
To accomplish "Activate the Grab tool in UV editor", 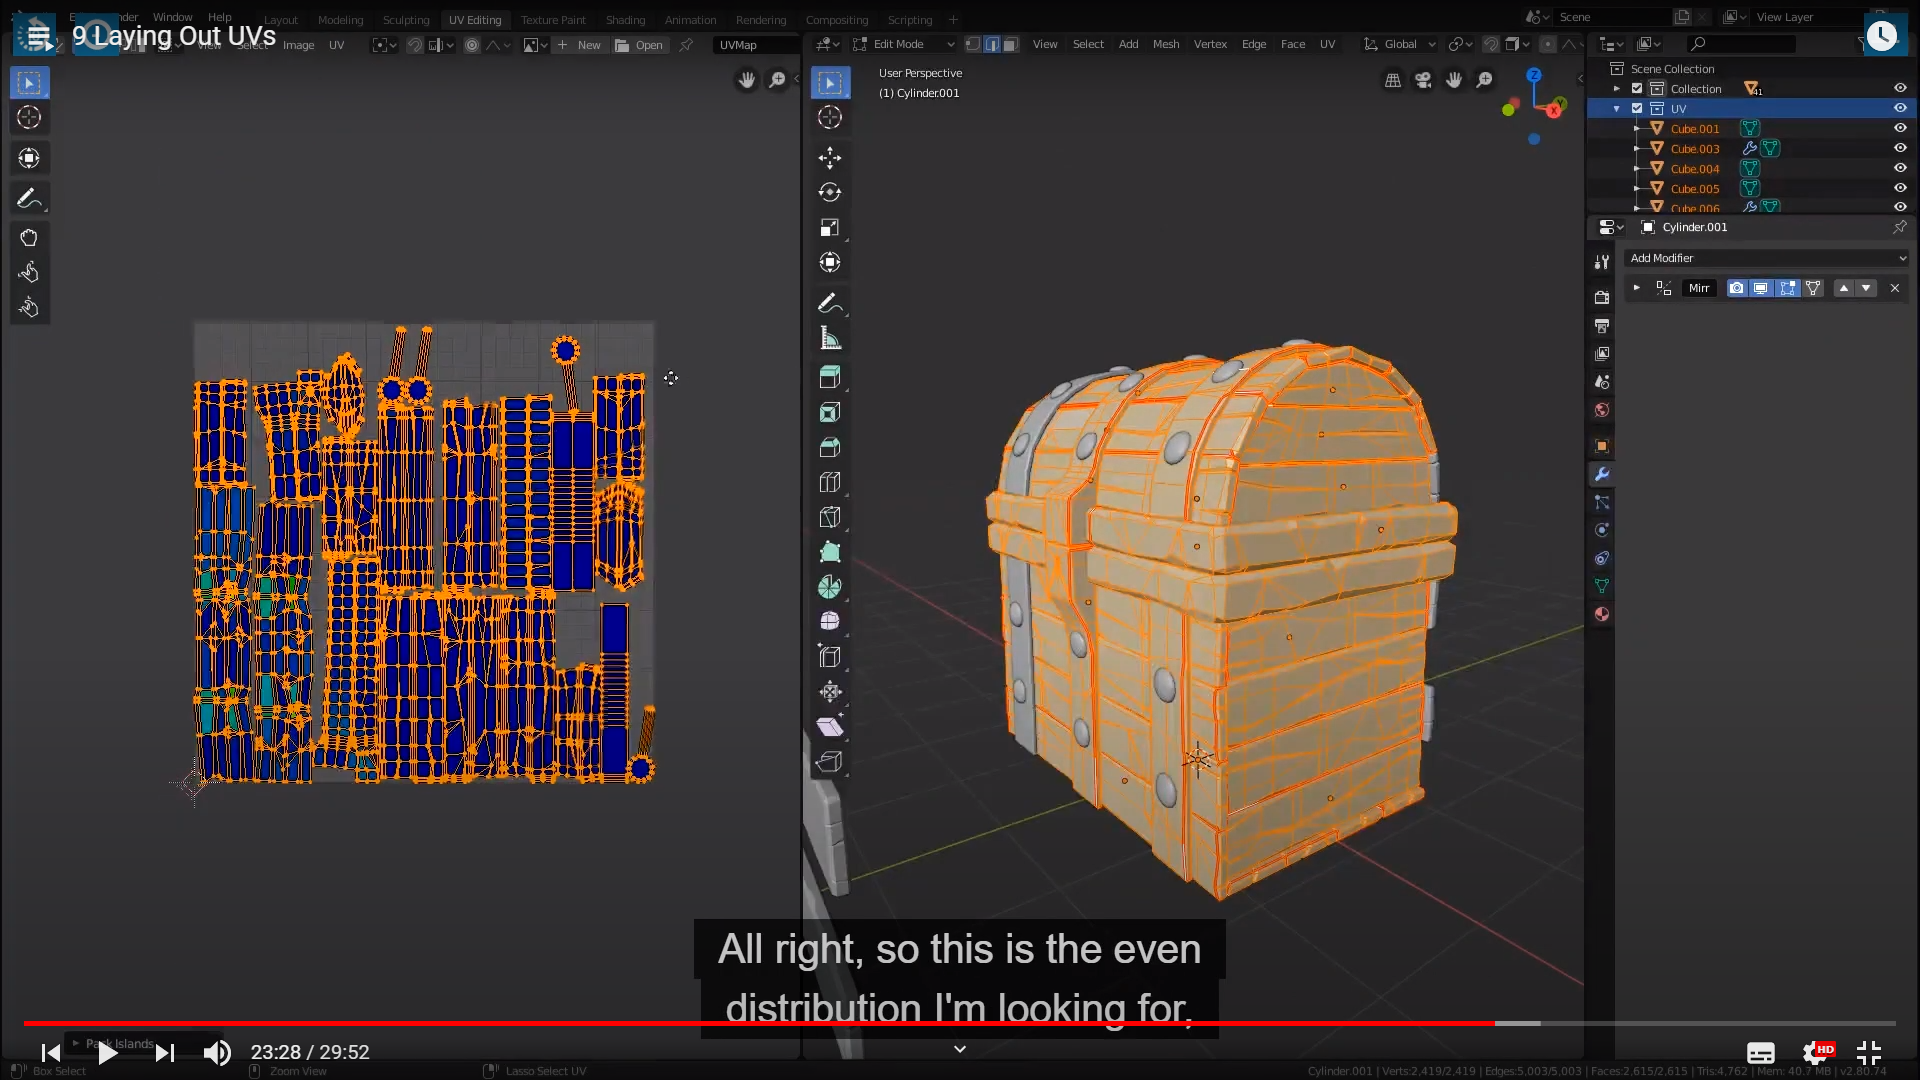I will (28, 238).
